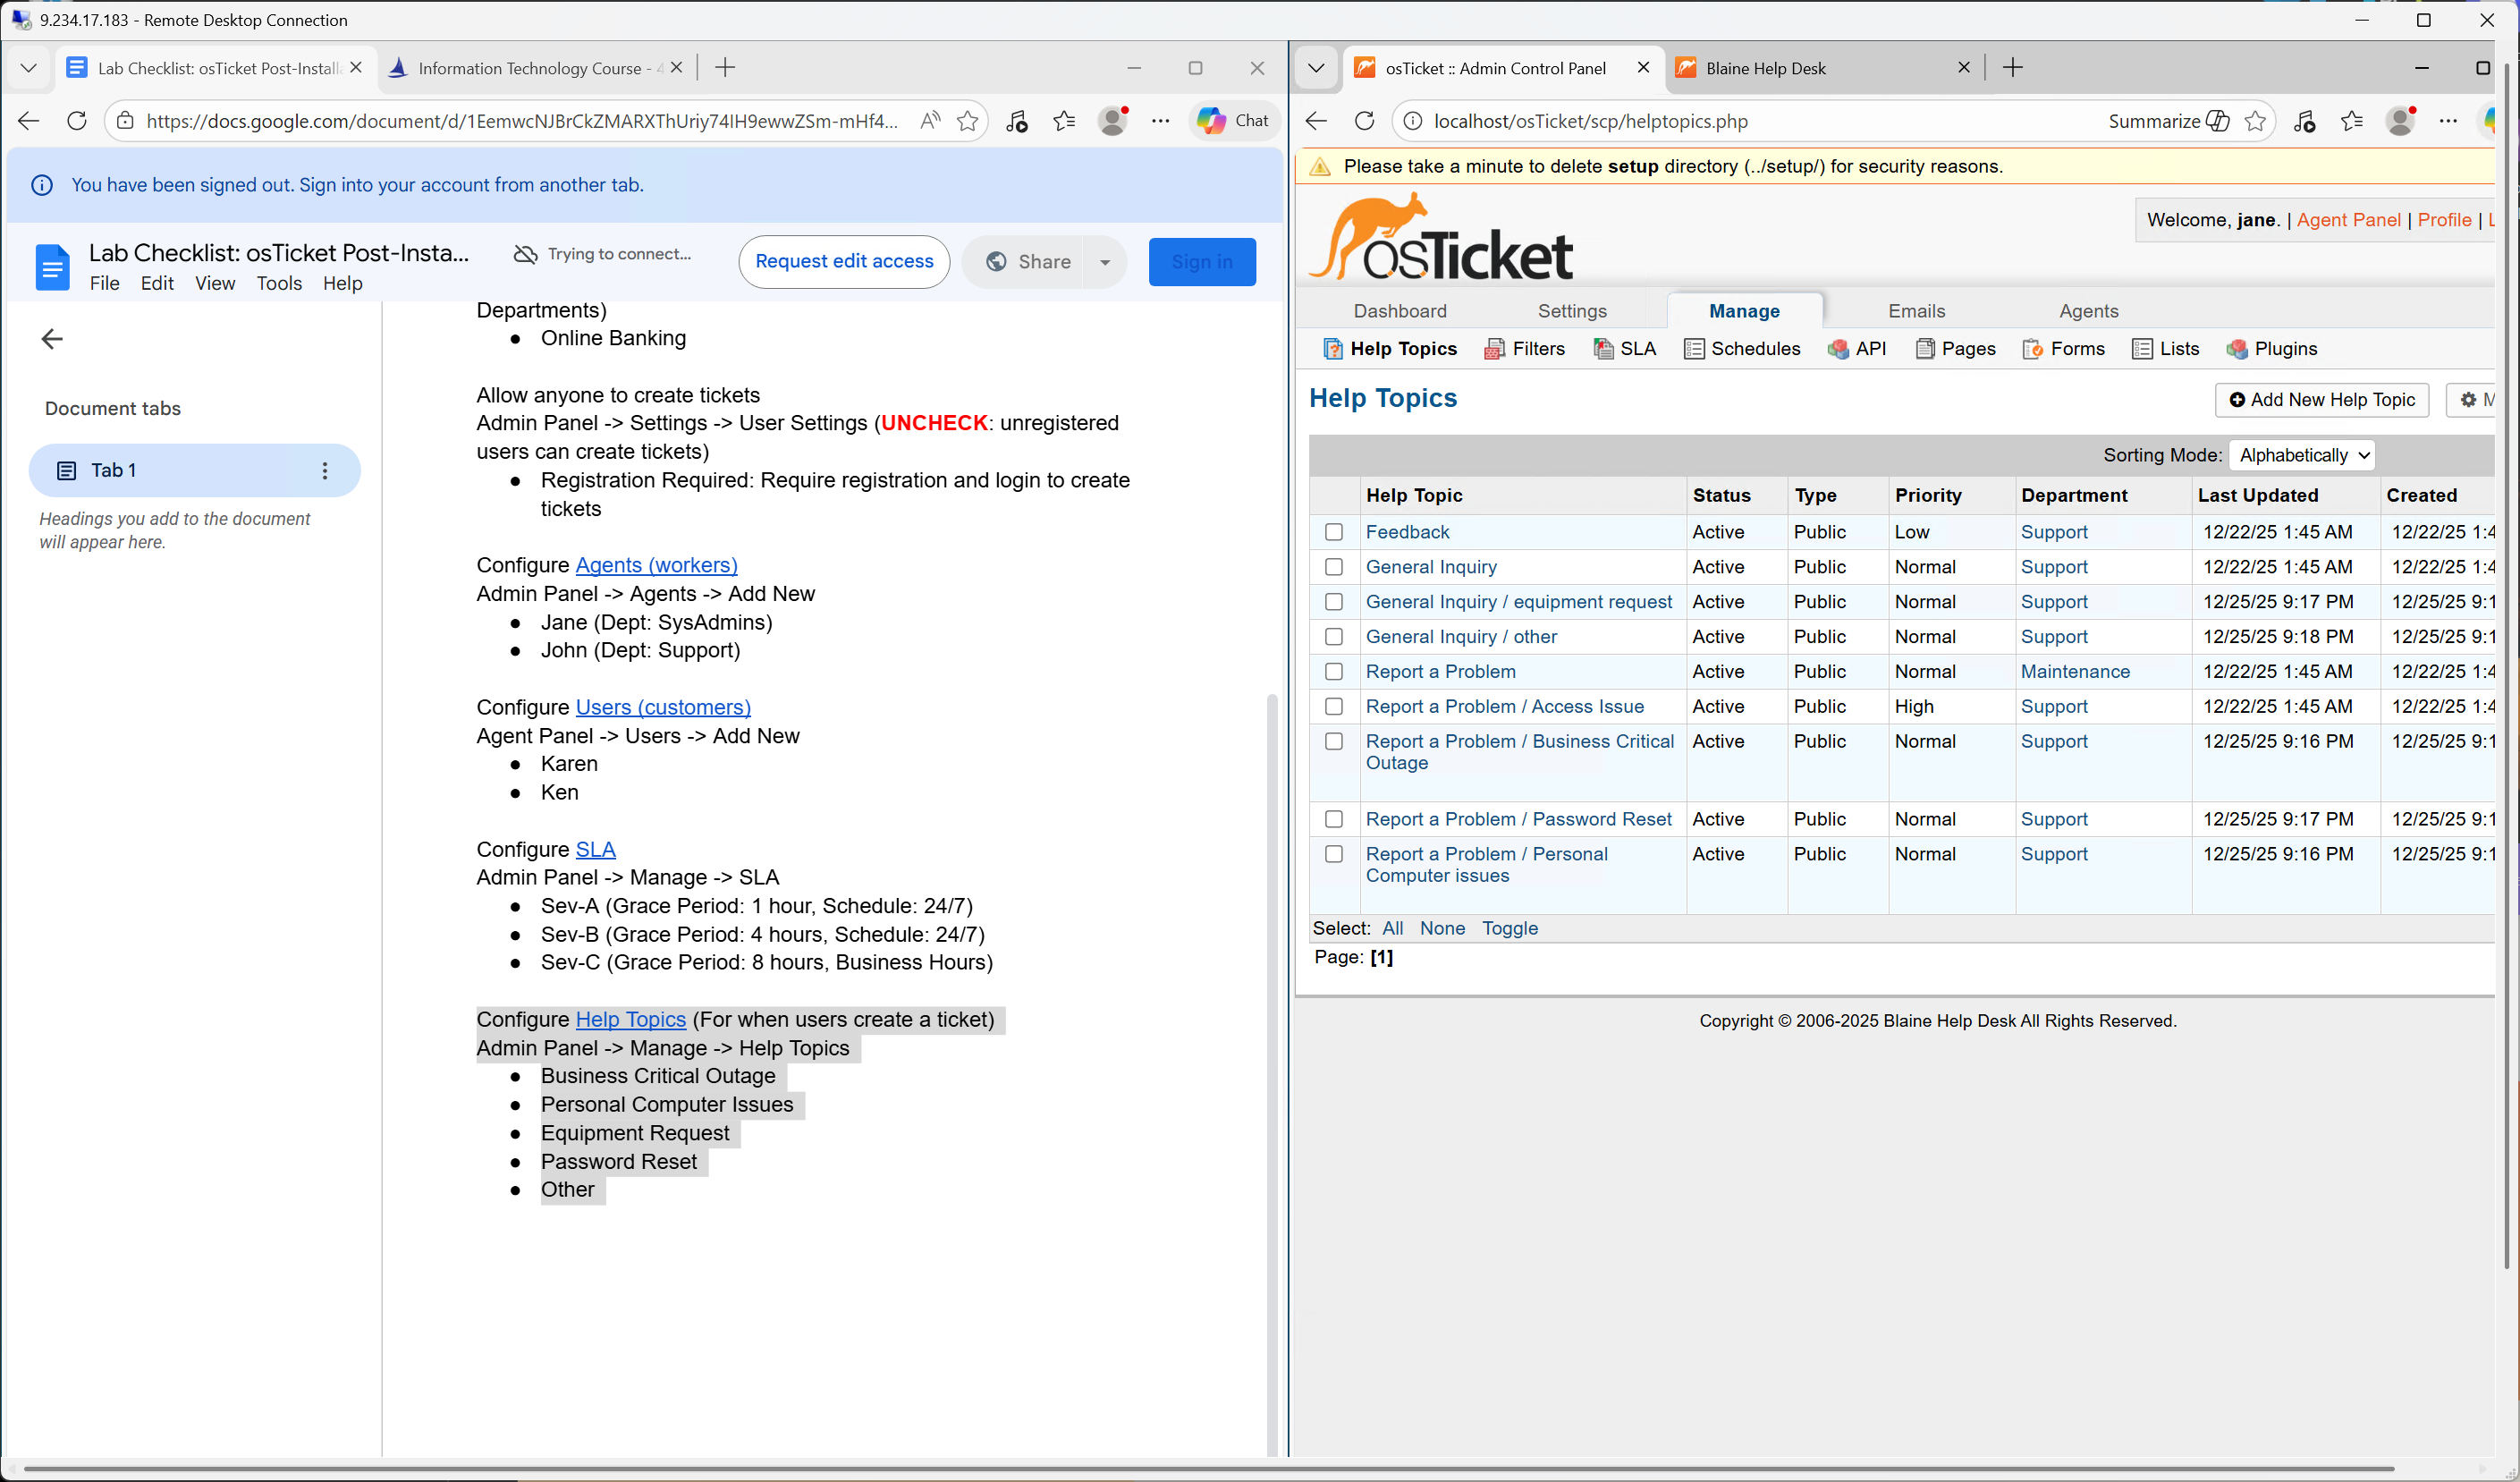The height and width of the screenshot is (1482, 2520).
Task: Open the Tools menu in Google Docs
Action: 279,284
